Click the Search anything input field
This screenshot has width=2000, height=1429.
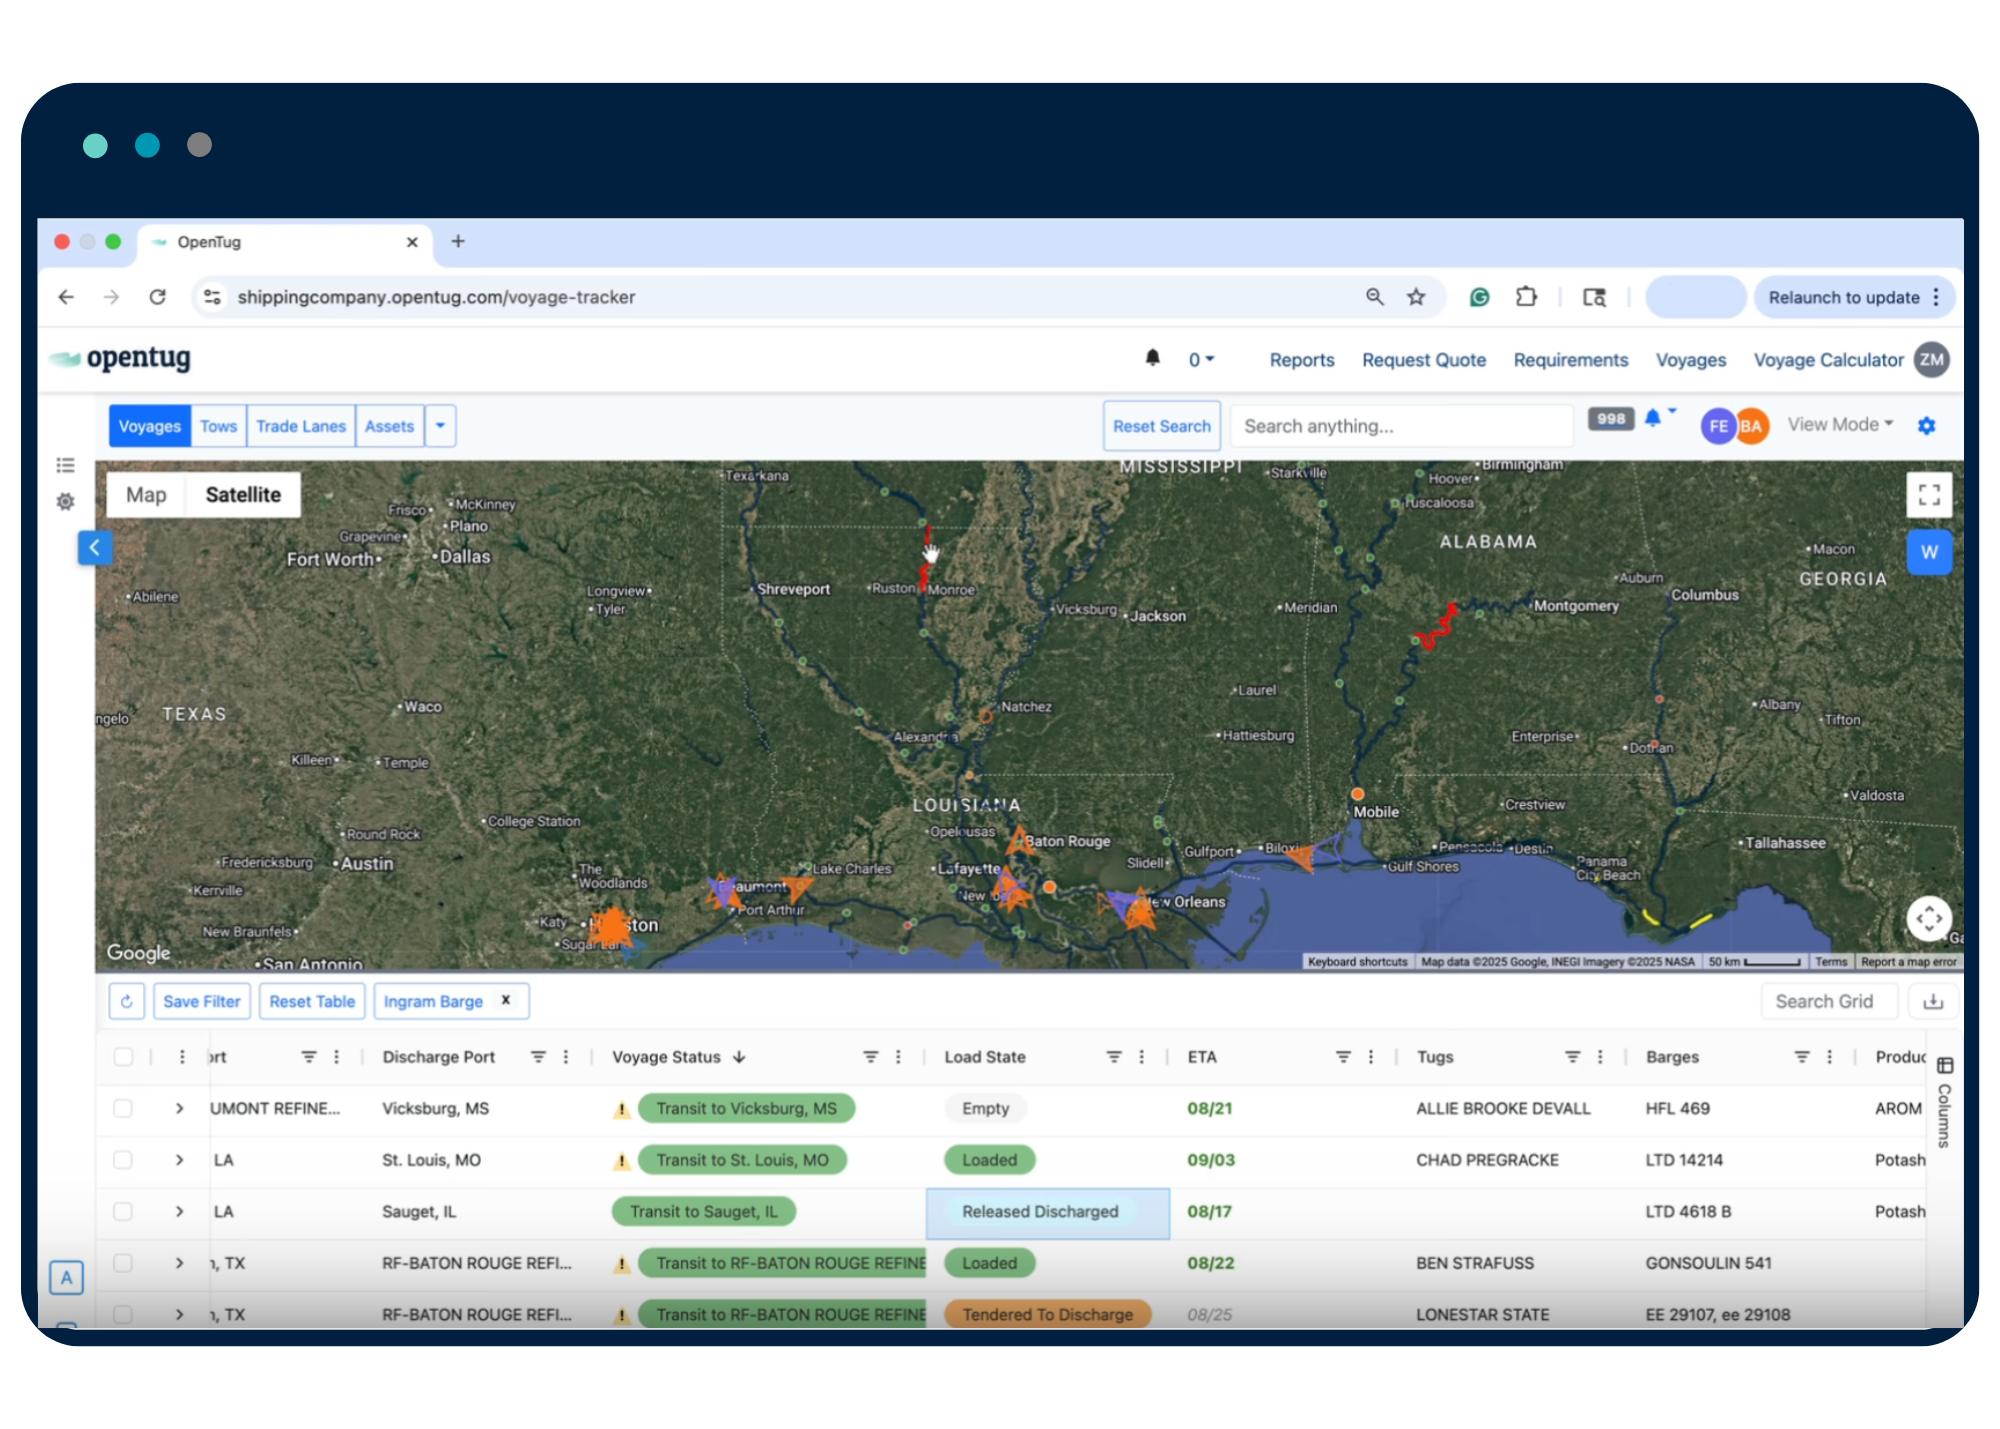coord(1400,426)
